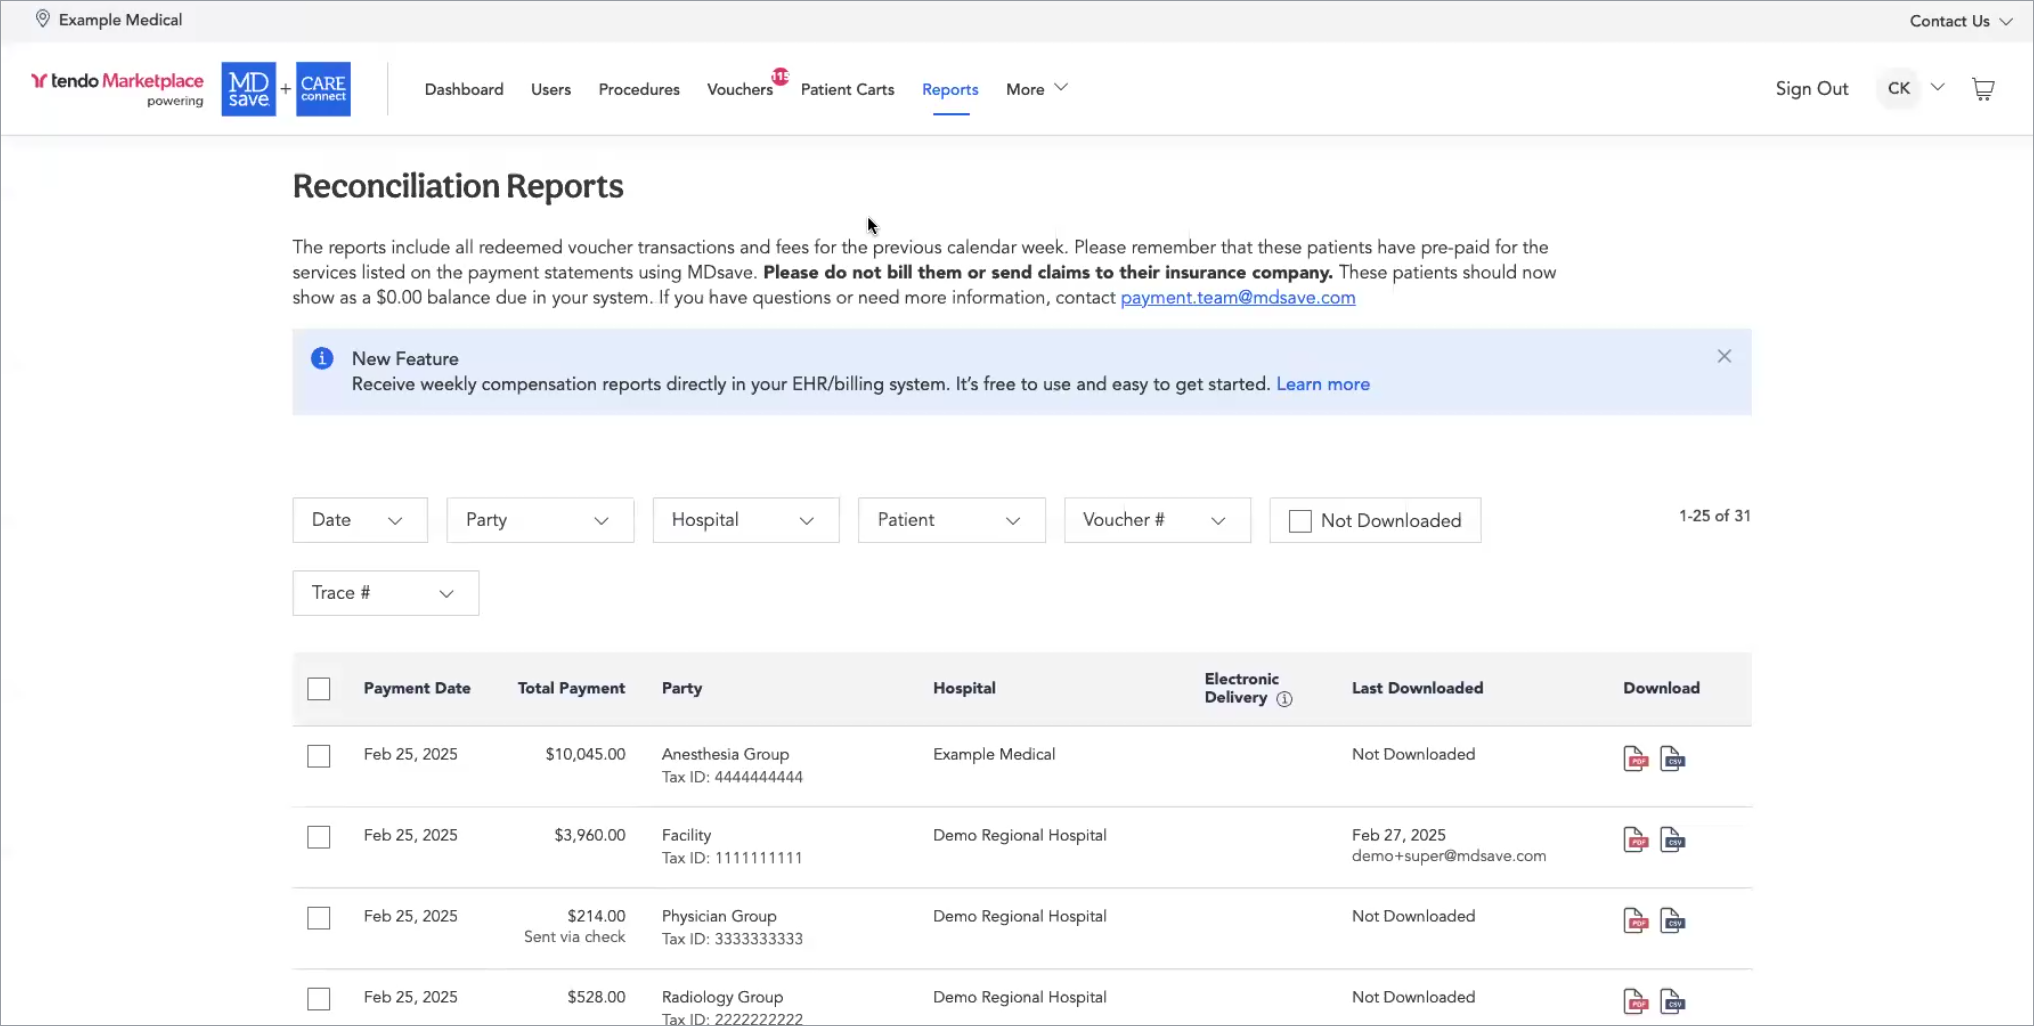Image resolution: width=2034 pixels, height=1026 pixels.
Task: Select the Anesthesia Group row checkbox
Action: 319,756
